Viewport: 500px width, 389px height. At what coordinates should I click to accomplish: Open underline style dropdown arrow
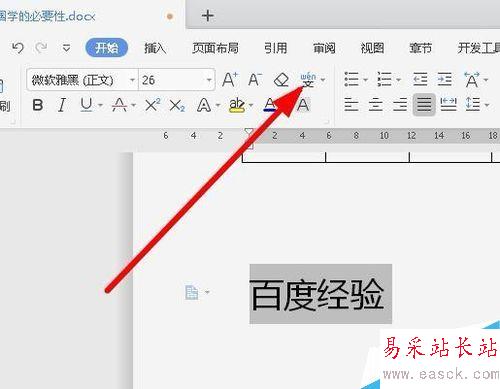tap(100, 105)
